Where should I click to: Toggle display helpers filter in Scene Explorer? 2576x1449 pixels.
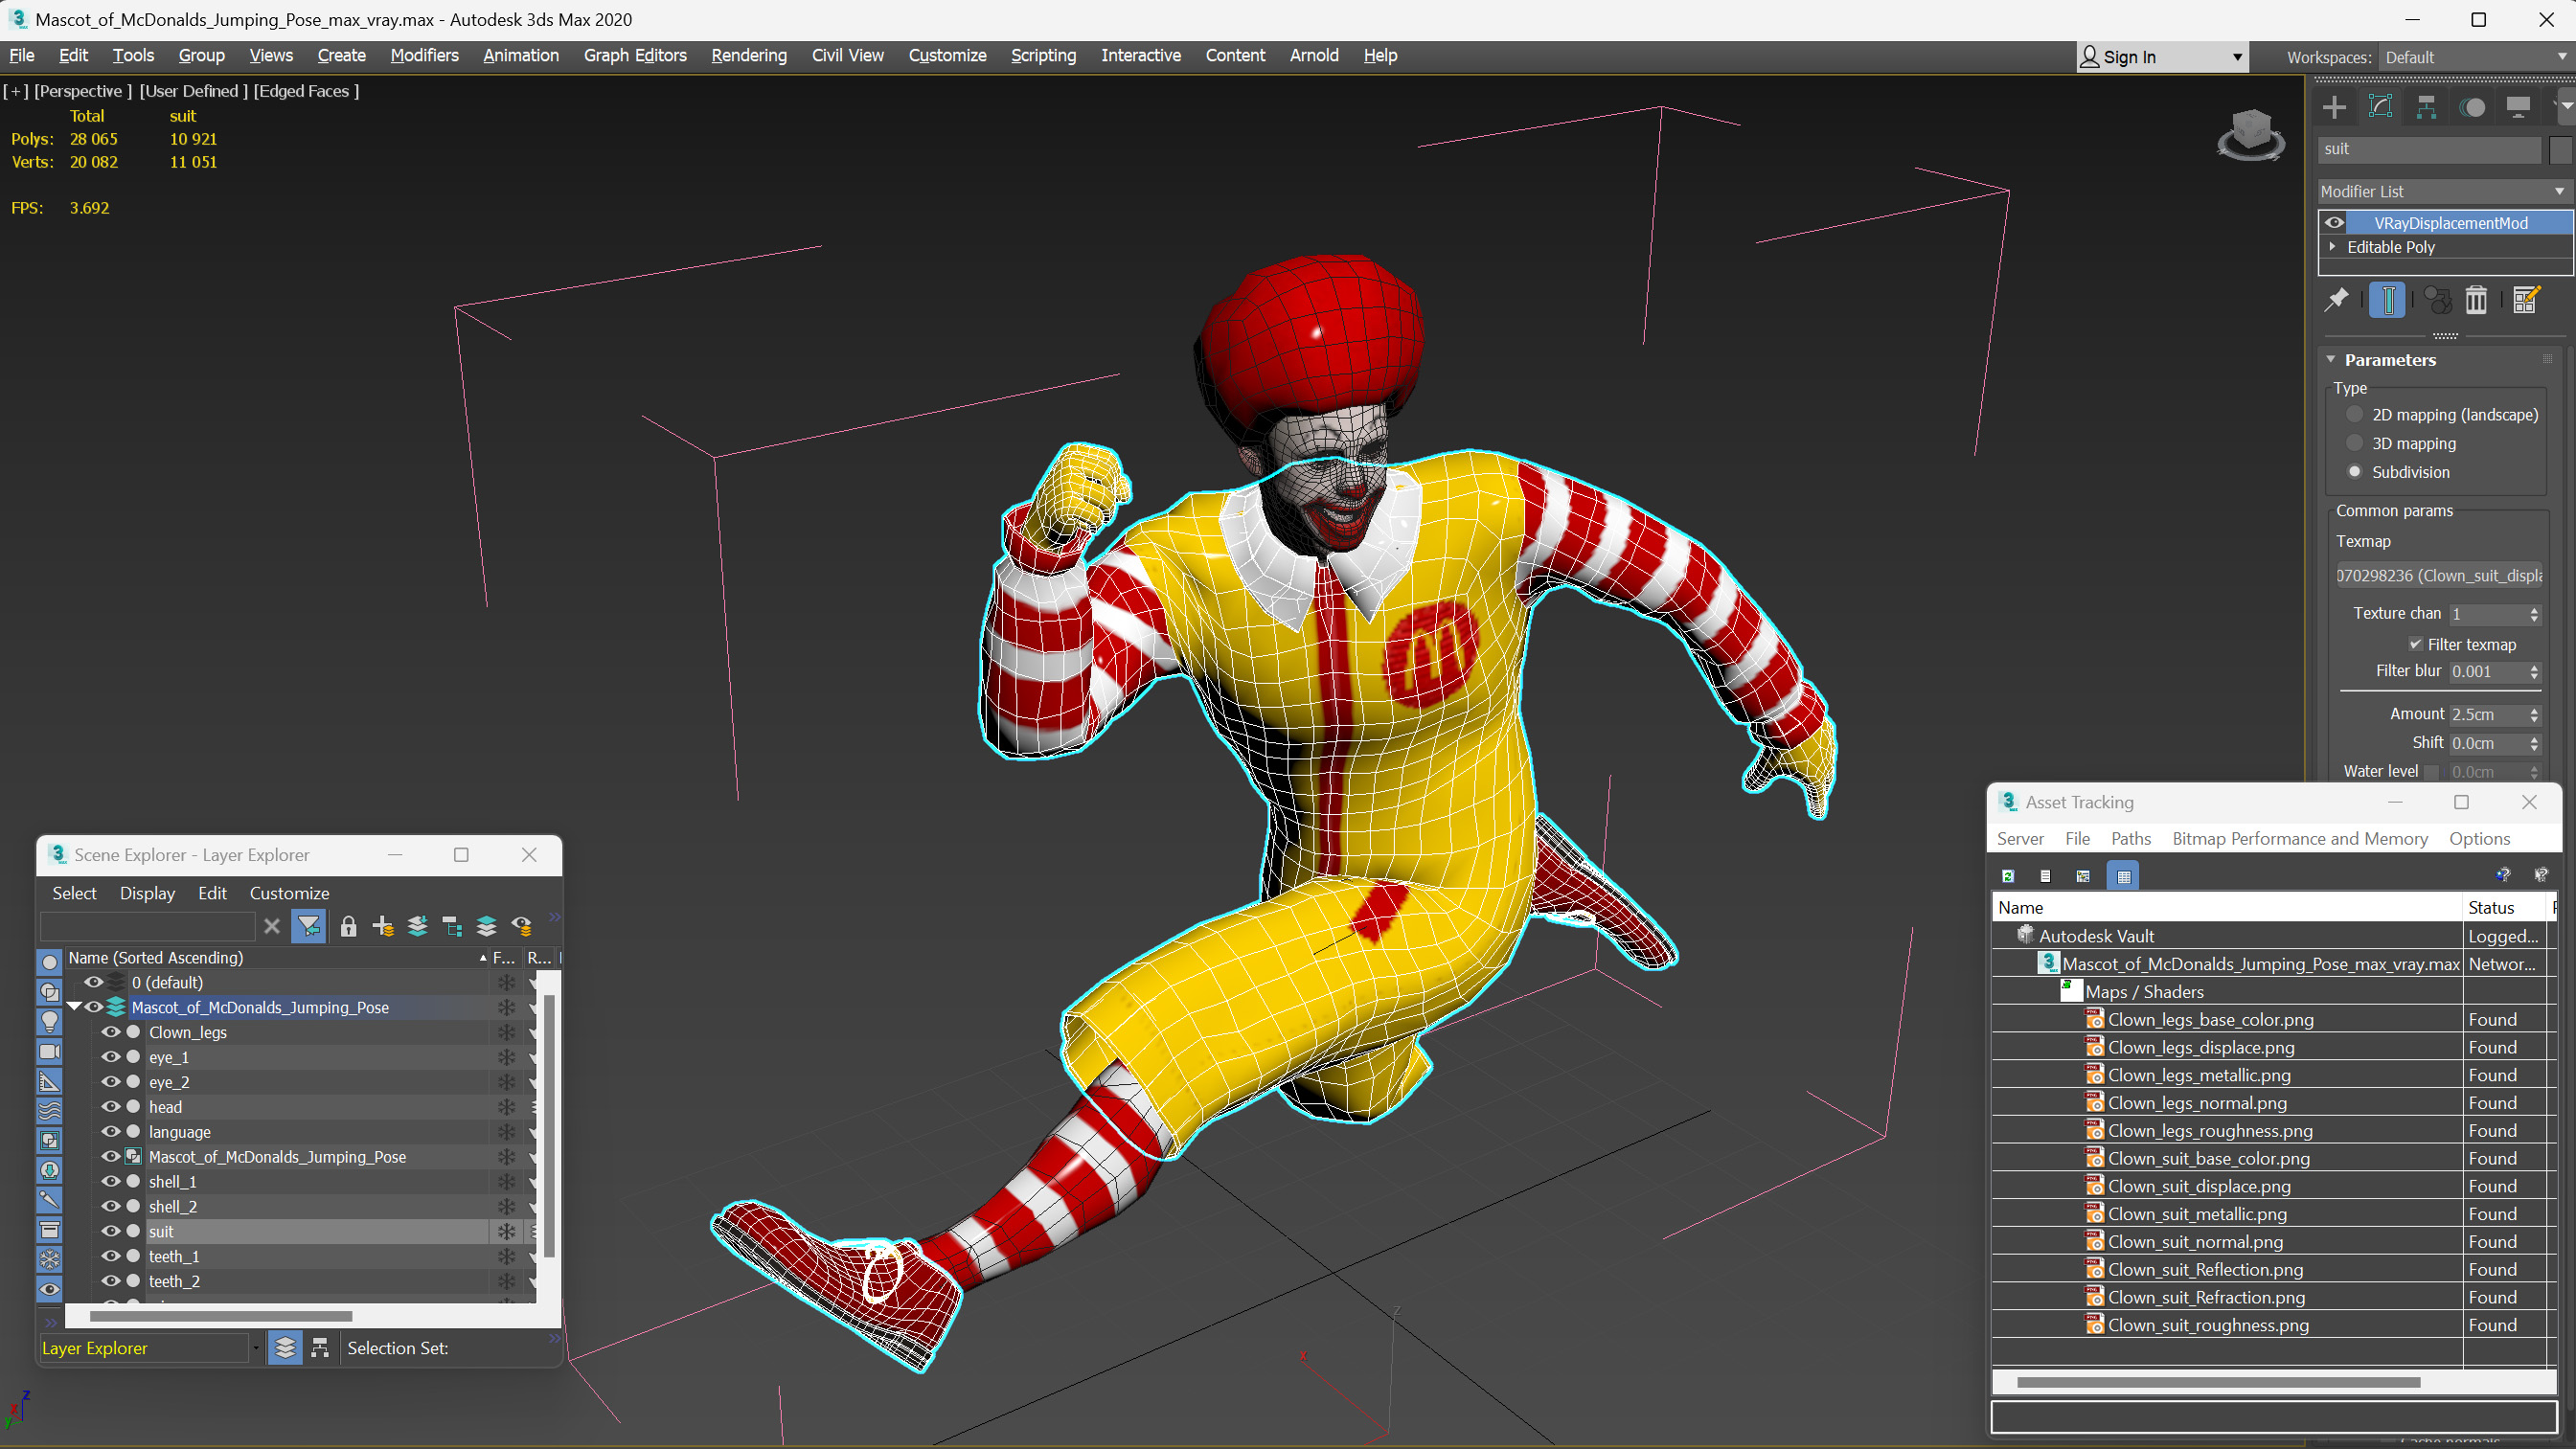(49, 1081)
